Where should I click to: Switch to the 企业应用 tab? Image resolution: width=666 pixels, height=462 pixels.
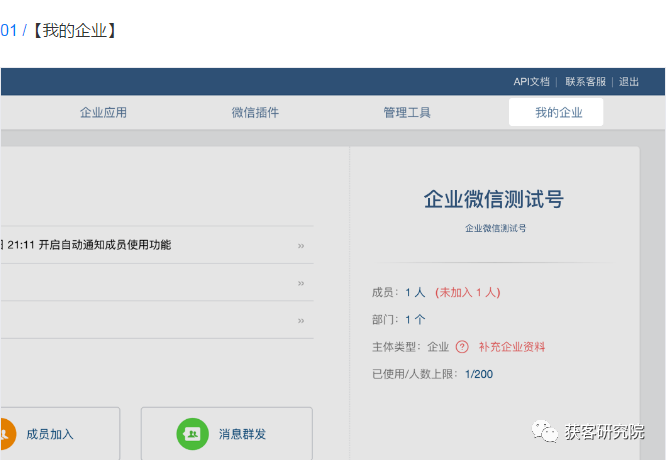point(103,113)
